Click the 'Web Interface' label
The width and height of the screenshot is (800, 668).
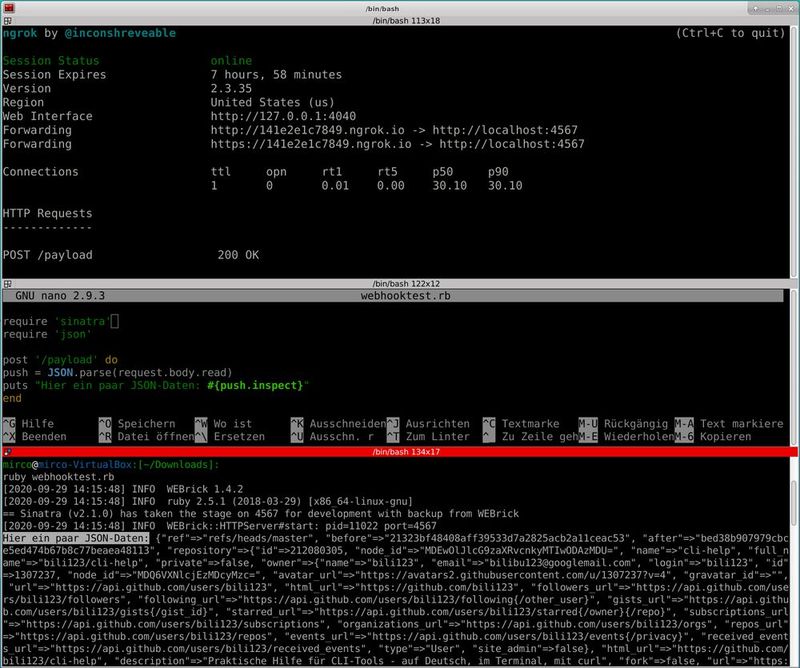(x=47, y=116)
